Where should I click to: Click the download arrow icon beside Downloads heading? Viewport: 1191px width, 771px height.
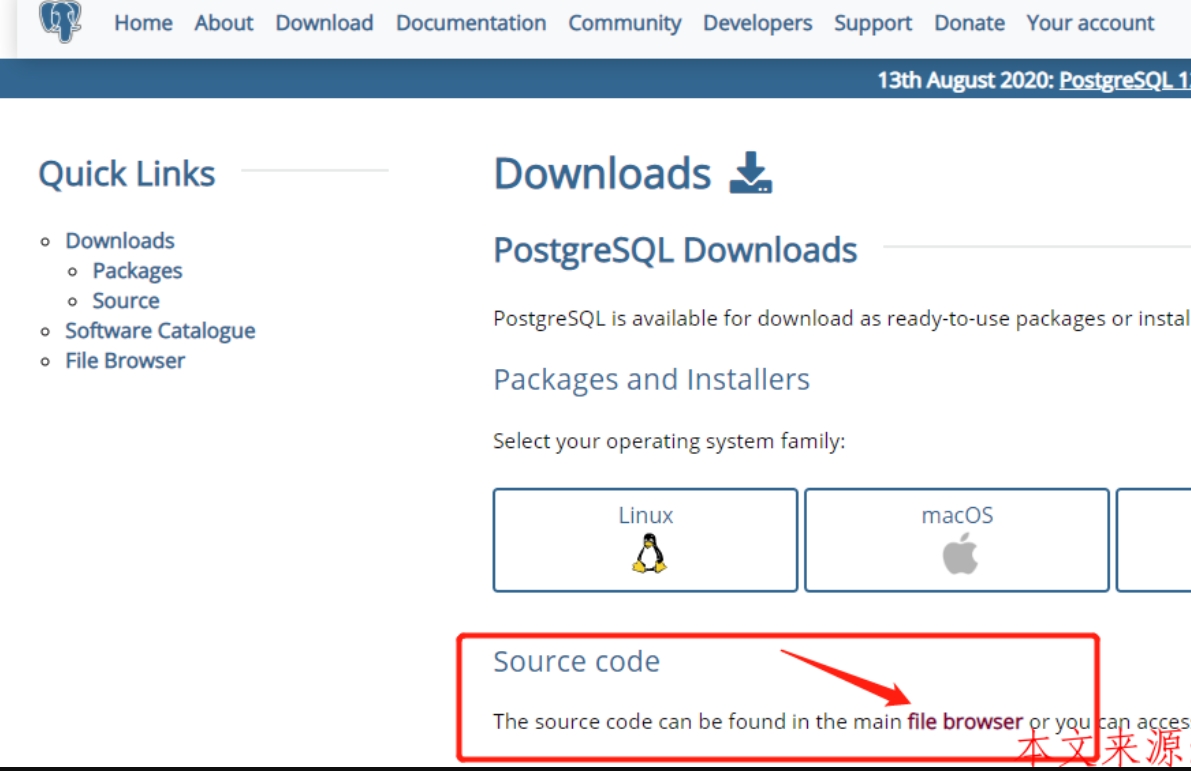click(750, 172)
